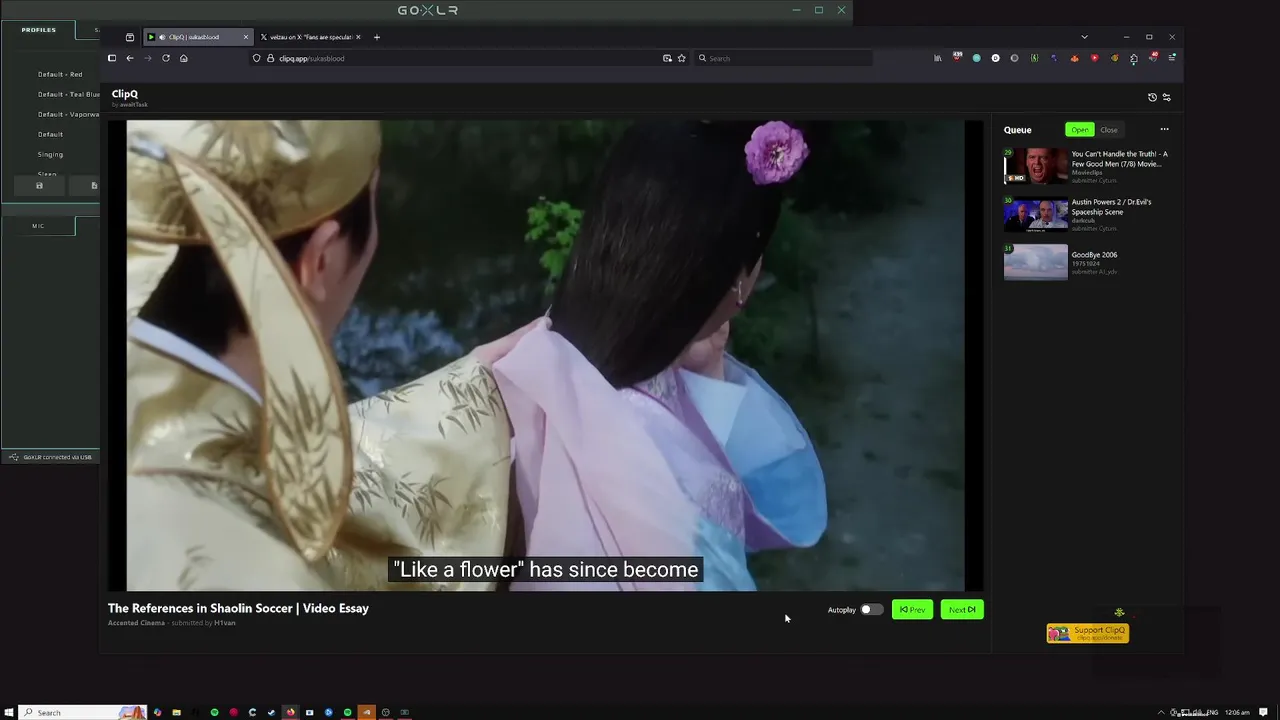Expand the list all tabs chevron
This screenshot has width=1280, height=720.
1084,37
